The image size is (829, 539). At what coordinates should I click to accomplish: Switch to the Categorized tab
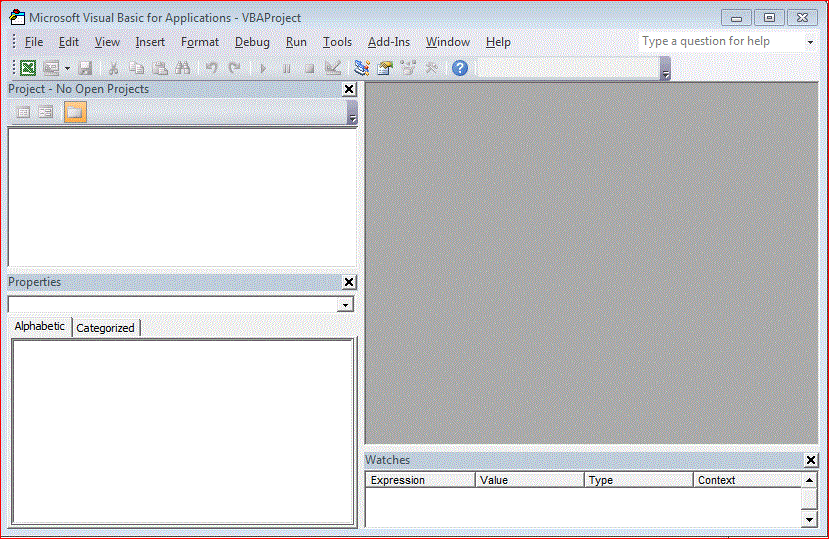(105, 328)
